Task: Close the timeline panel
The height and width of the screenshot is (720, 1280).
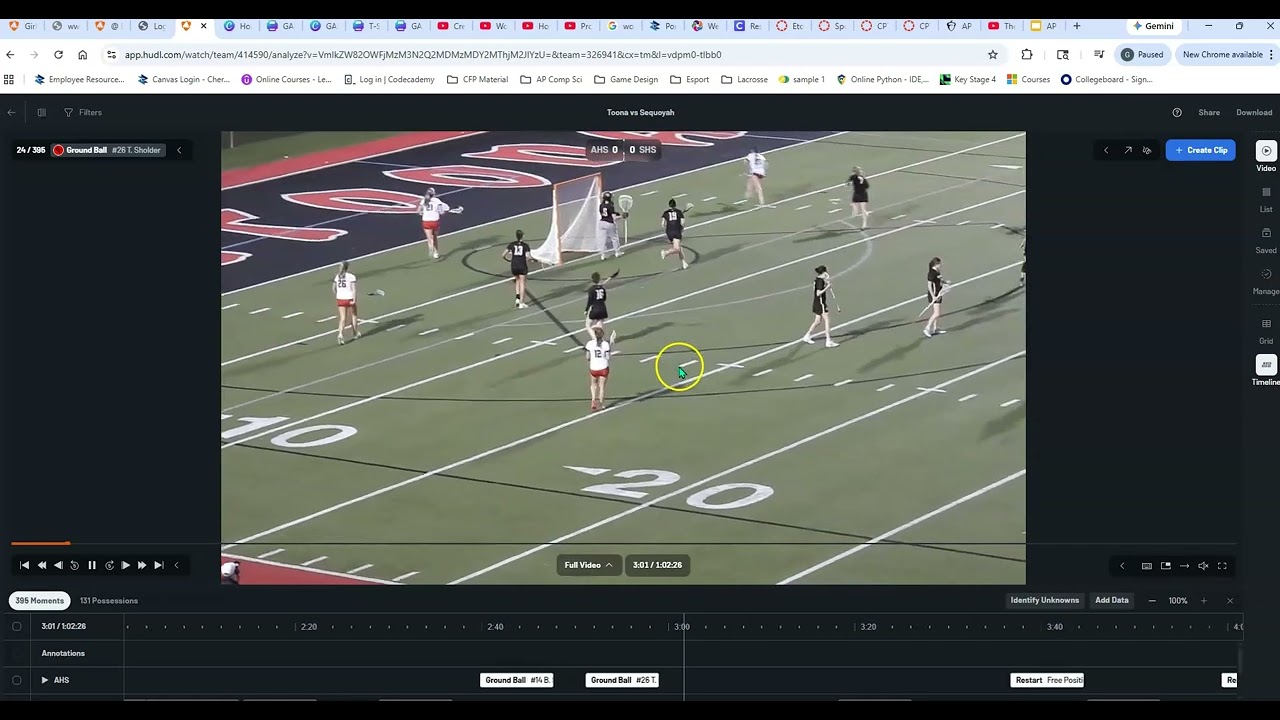Action: [x=1230, y=601]
